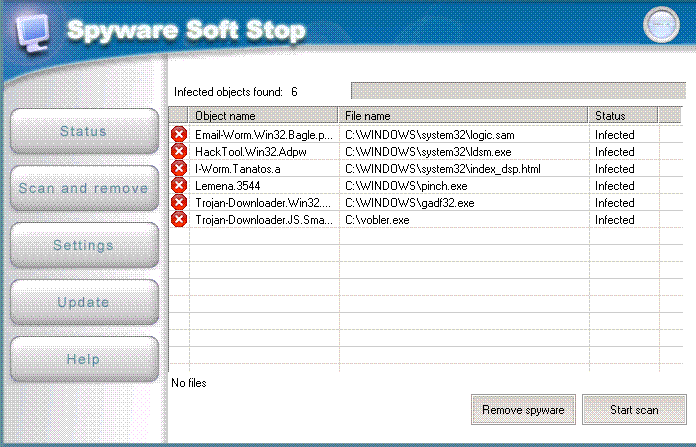696x447 pixels.
Task: Select the Trojan-Downloader.Win32.... object name
Action: 263,203
